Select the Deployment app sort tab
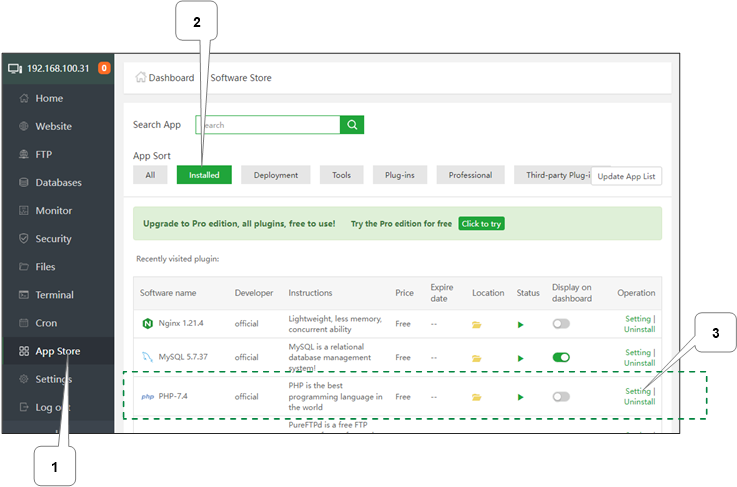Screen dimensions: 737x487 [x=275, y=175]
